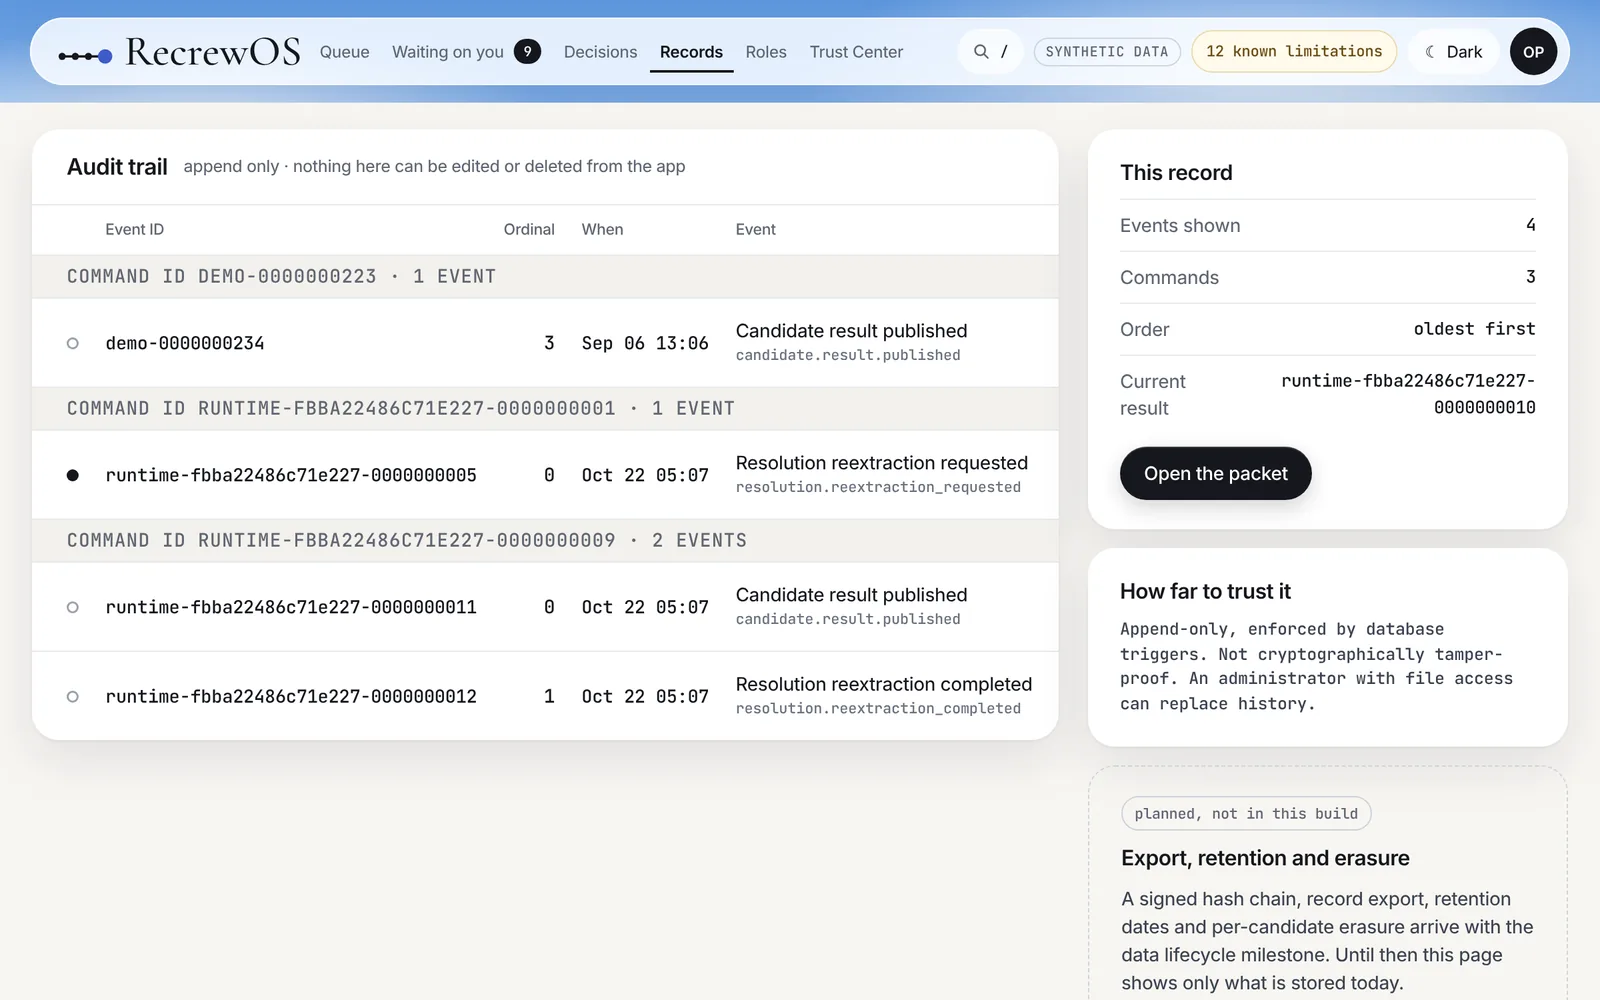This screenshot has height=1000, width=1600.
Task: Click the RecrewOS logo
Action: click(179, 52)
